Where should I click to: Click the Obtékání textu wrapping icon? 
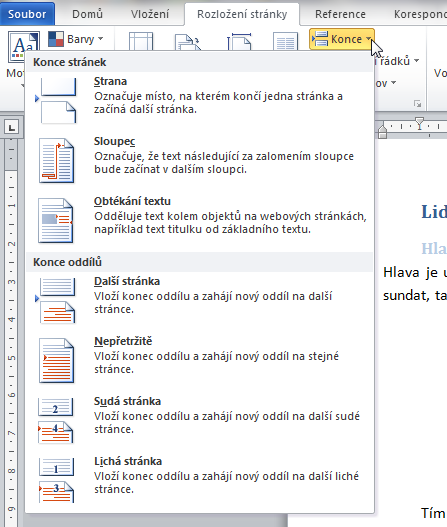point(56,220)
